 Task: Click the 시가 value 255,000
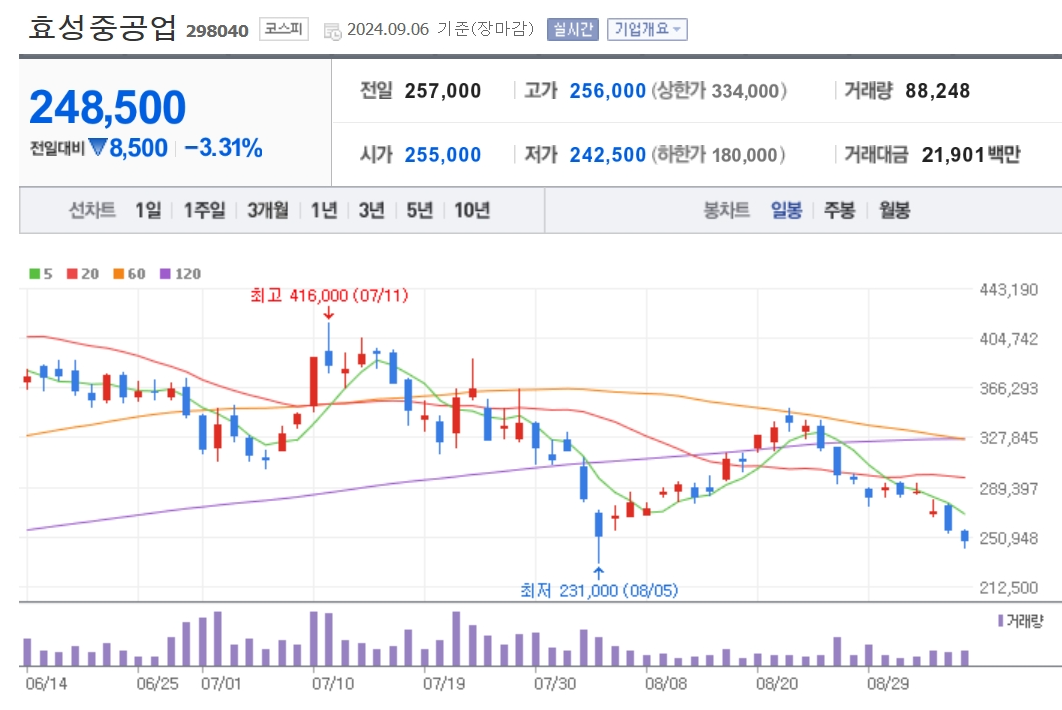pyautogui.click(x=443, y=154)
